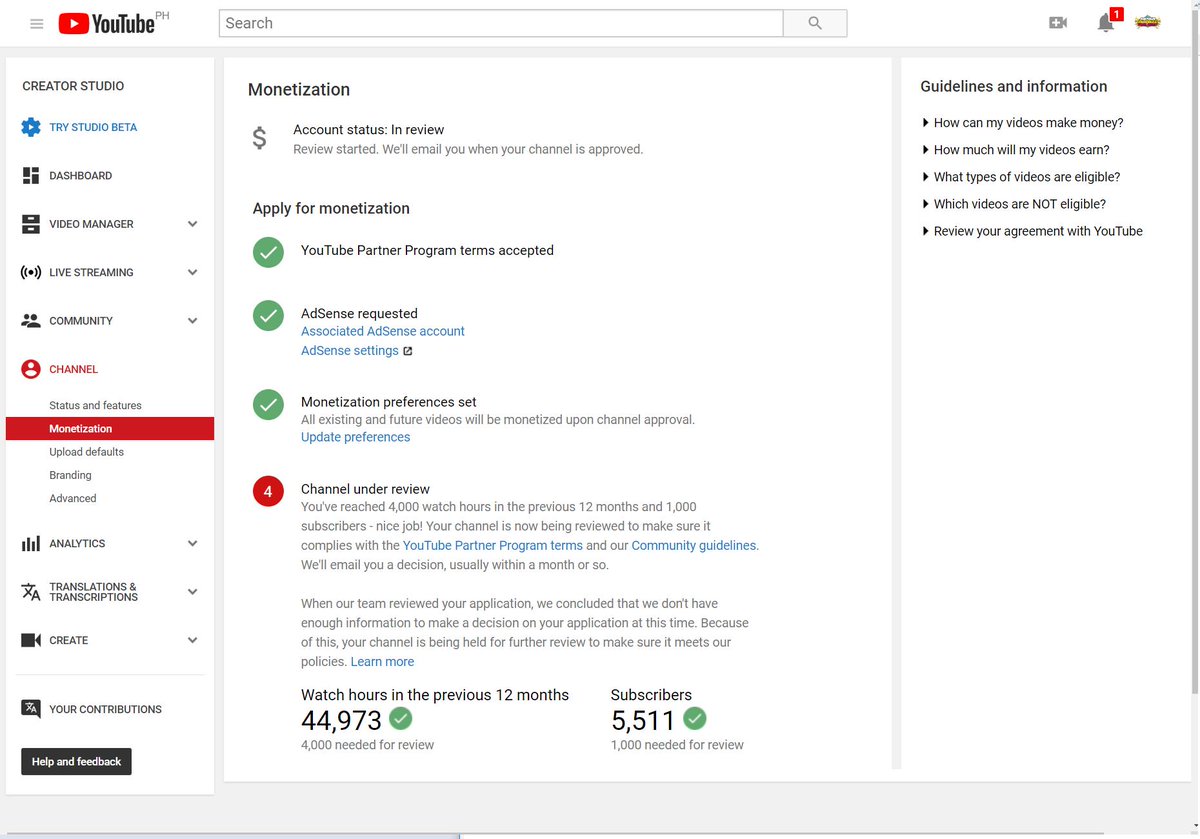This screenshot has width=1200, height=839.
Task: Open Associated AdSense account link
Action: click(383, 331)
